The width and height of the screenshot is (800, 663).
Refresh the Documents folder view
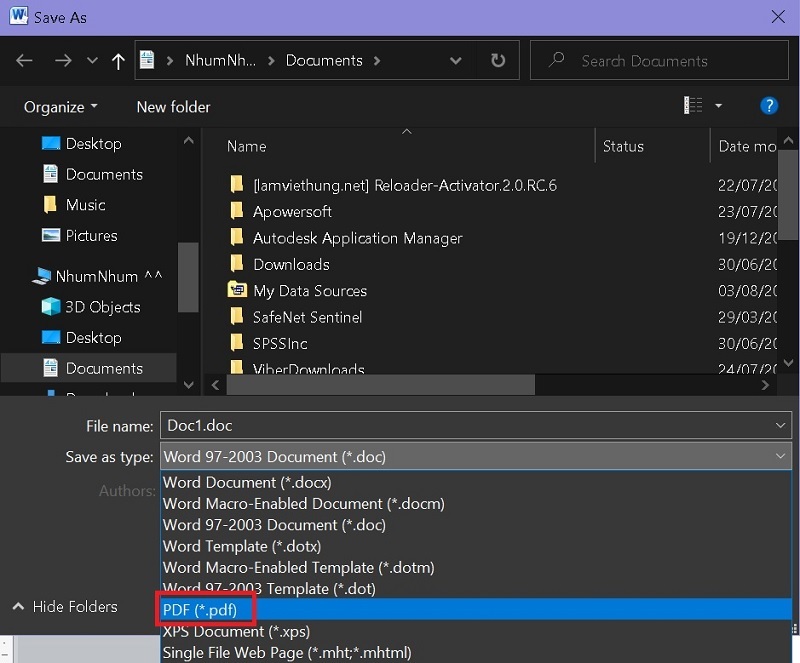point(497,60)
